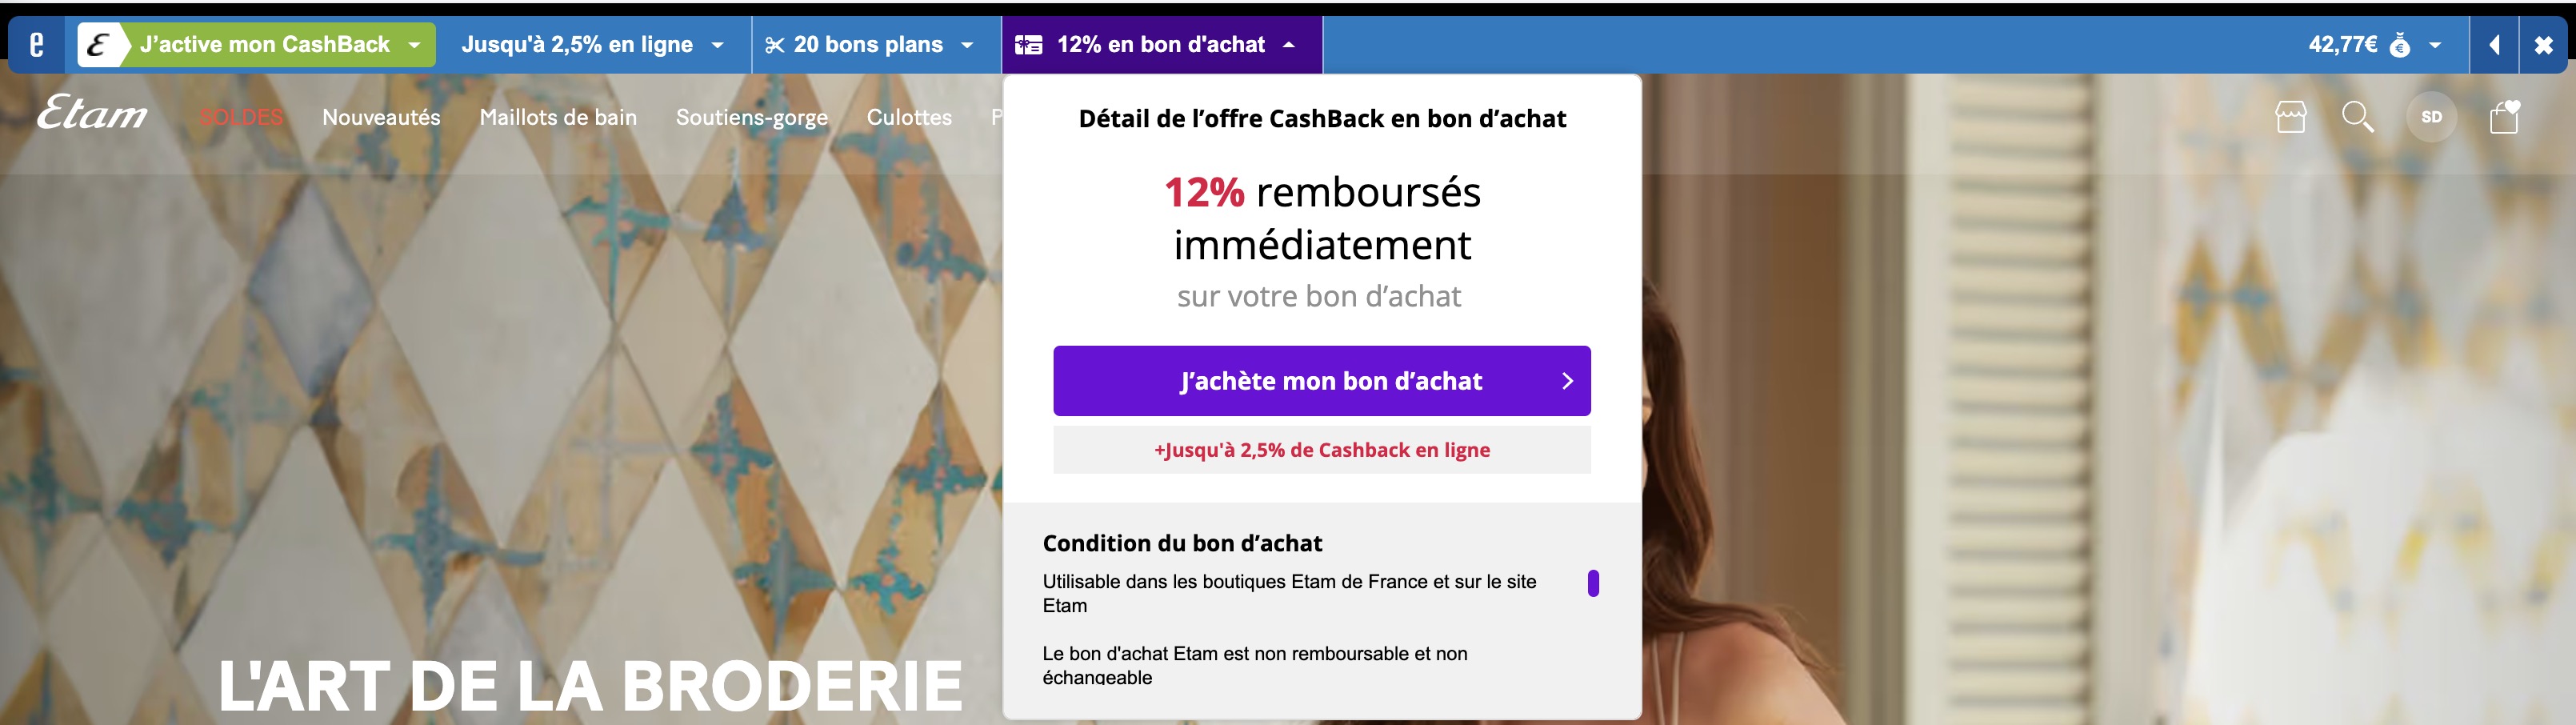The height and width of the screenshot is (725, 2576).
Task: Click the purple scrollbar thumb in conditions
Action: pos(1593,583)
